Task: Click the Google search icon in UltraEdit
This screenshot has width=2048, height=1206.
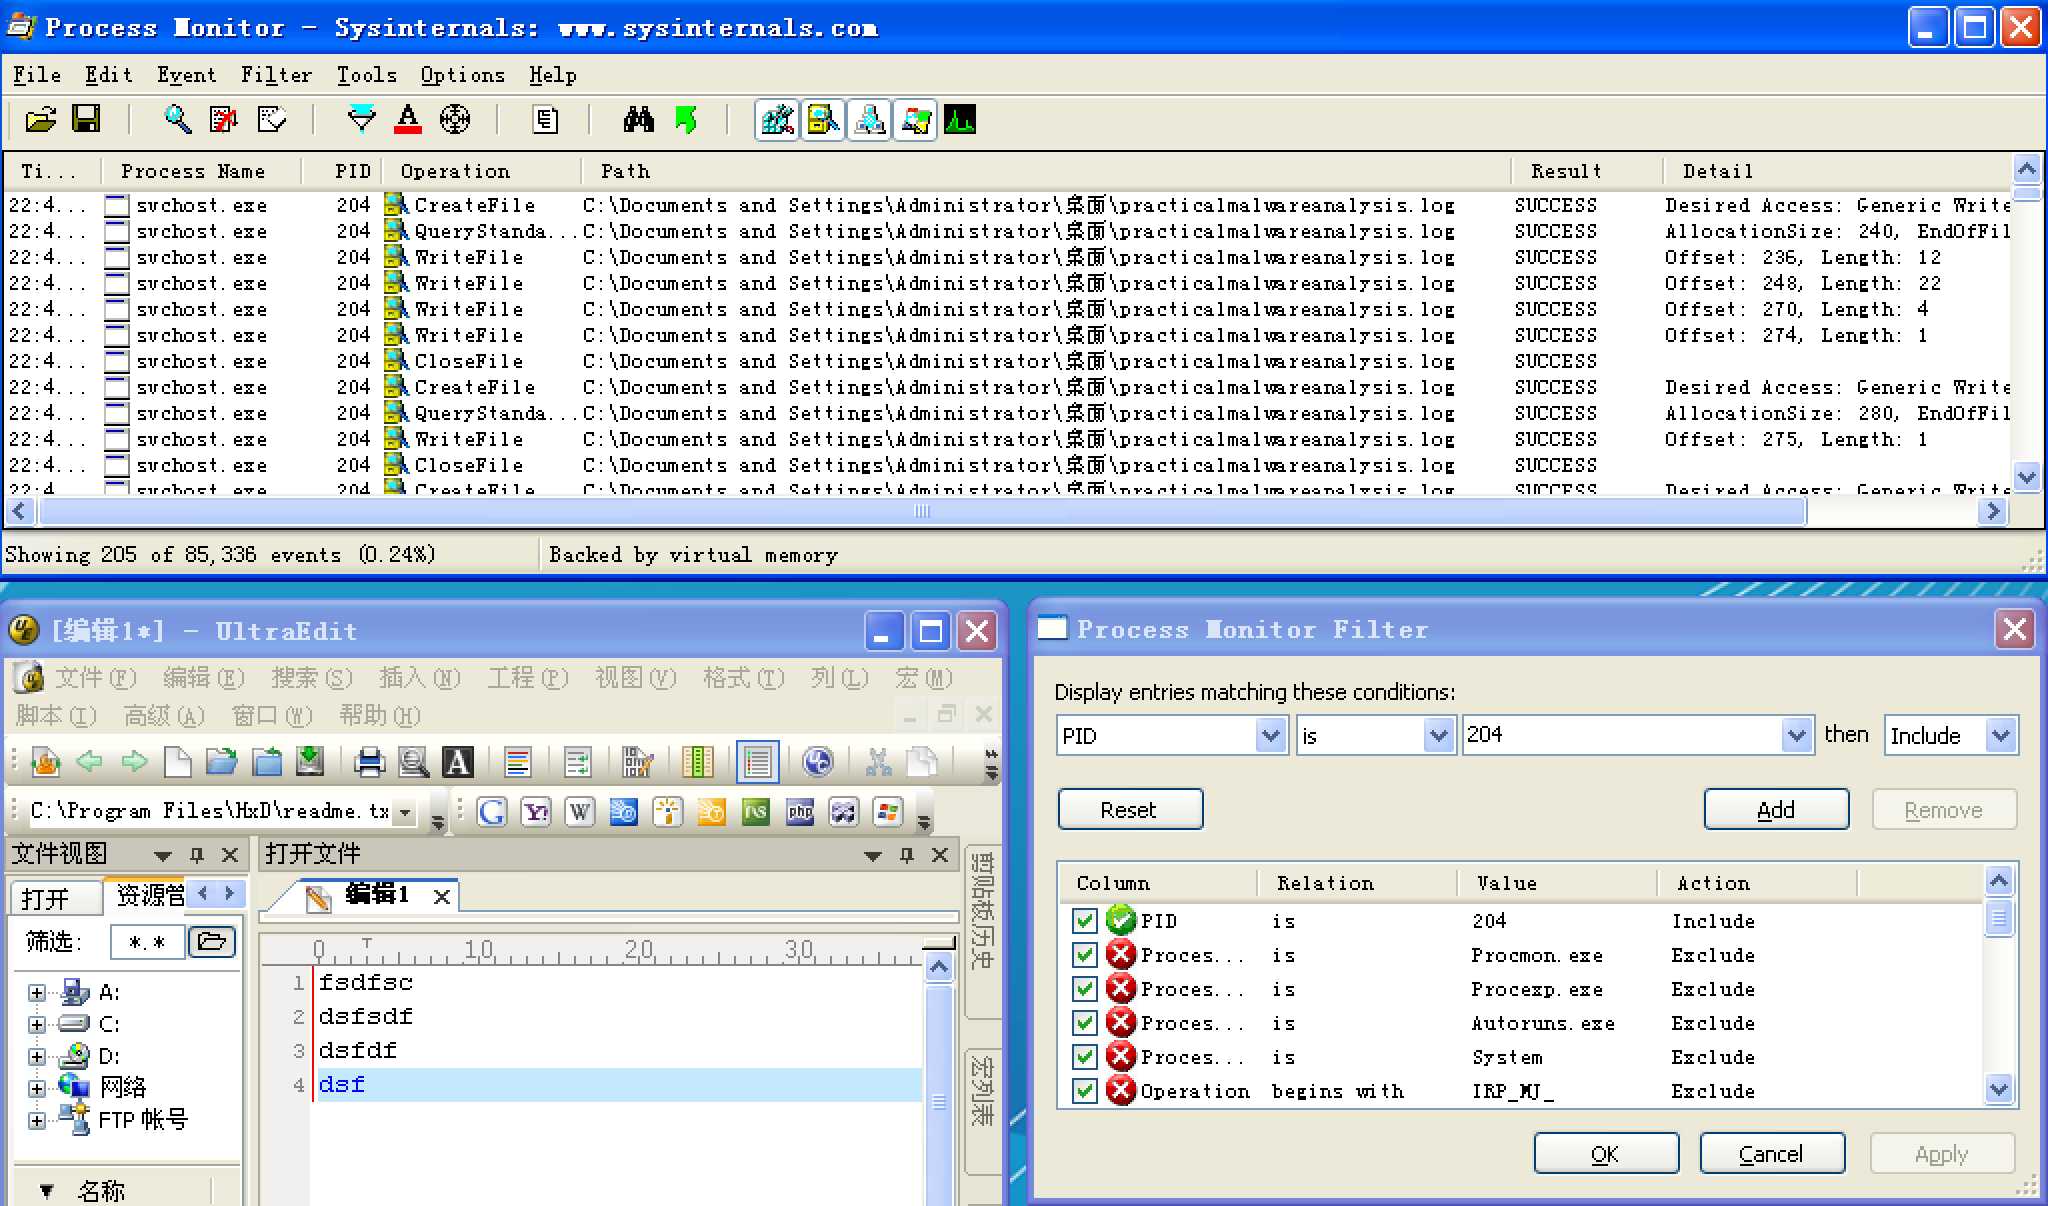Action: [491, 811]
